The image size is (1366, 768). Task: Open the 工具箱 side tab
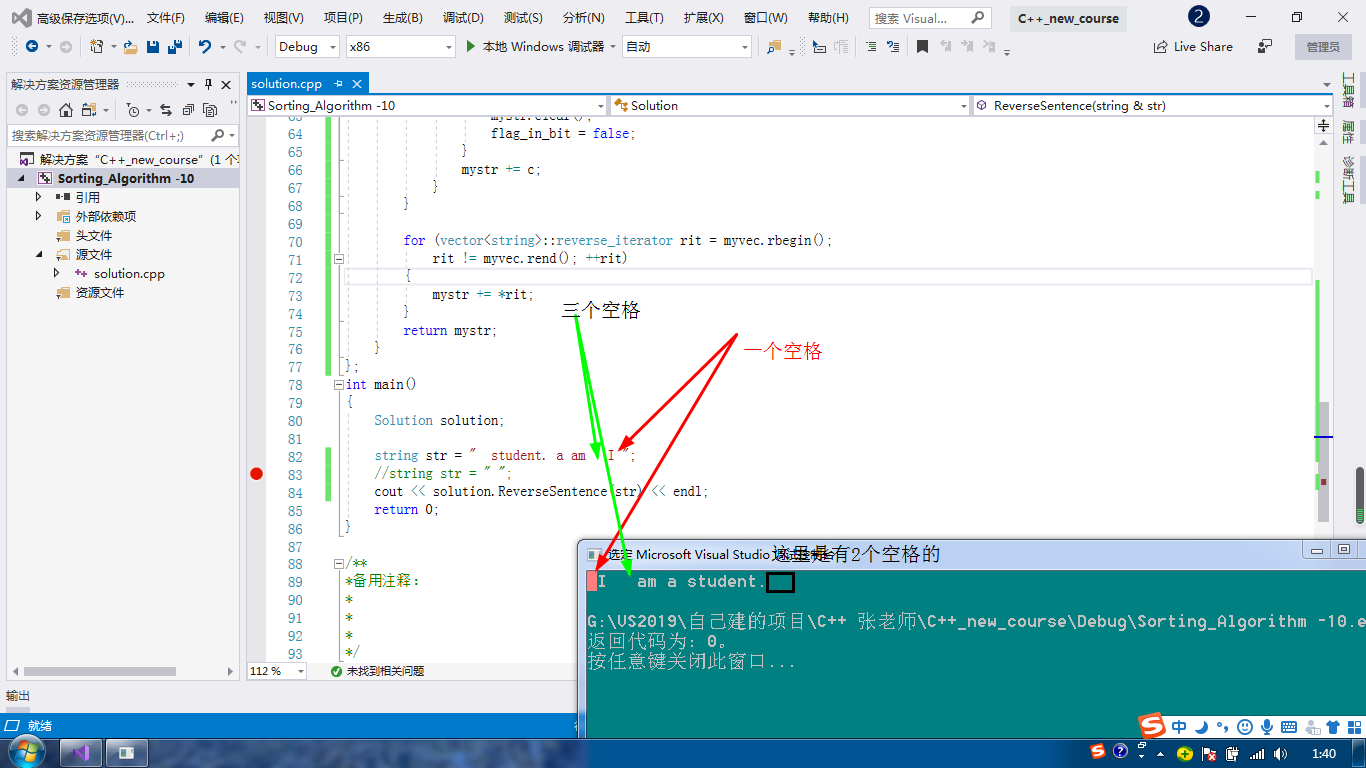pyautogui.click(x=1347, y=91)
